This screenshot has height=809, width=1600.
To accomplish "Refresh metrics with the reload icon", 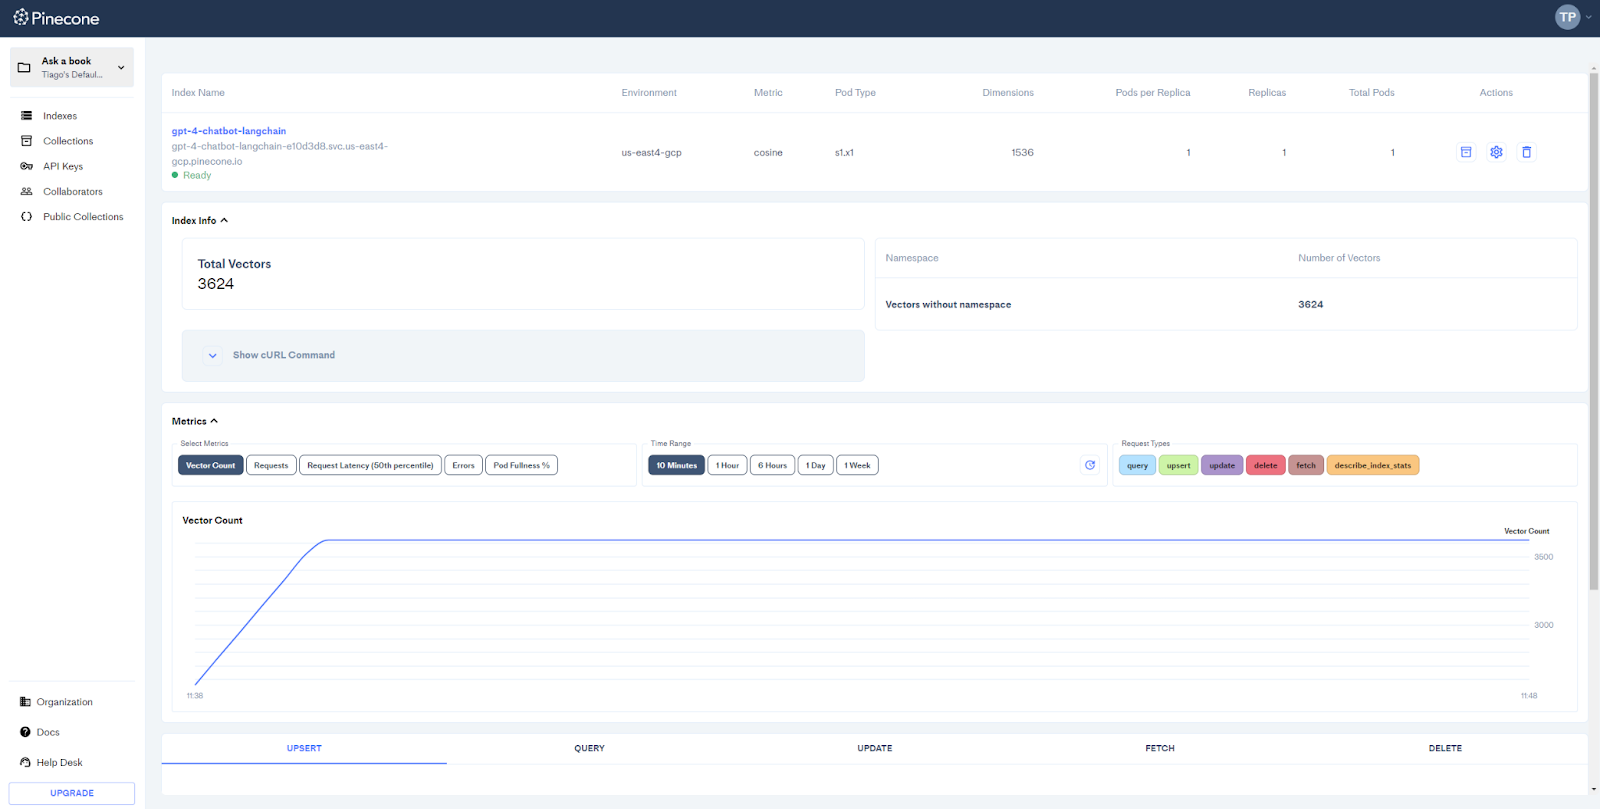I will [1090, 465].
